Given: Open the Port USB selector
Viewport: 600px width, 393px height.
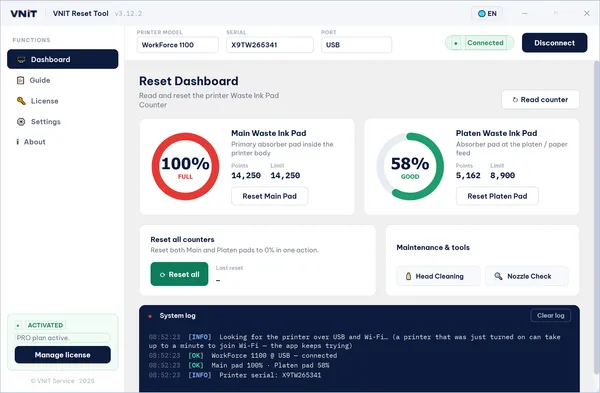Looking at the screenshot, I should 357,45.
